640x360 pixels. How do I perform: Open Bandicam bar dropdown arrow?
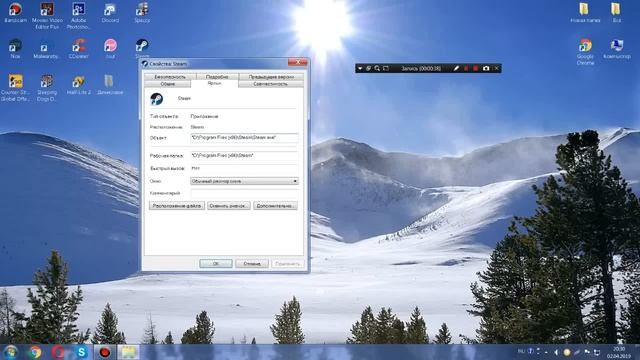[360, 69]
